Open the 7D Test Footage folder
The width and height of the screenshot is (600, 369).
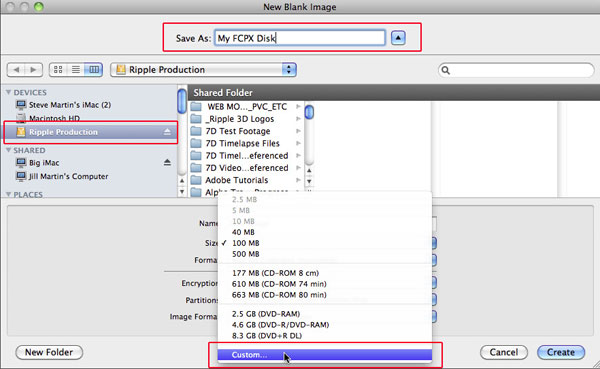coord(246,131)
